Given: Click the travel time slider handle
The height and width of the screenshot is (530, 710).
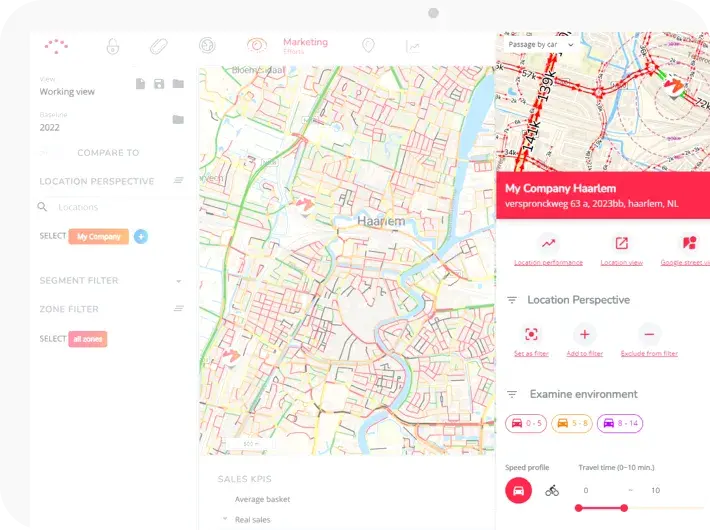Looking at the screenshot, I should click(624, 508).
